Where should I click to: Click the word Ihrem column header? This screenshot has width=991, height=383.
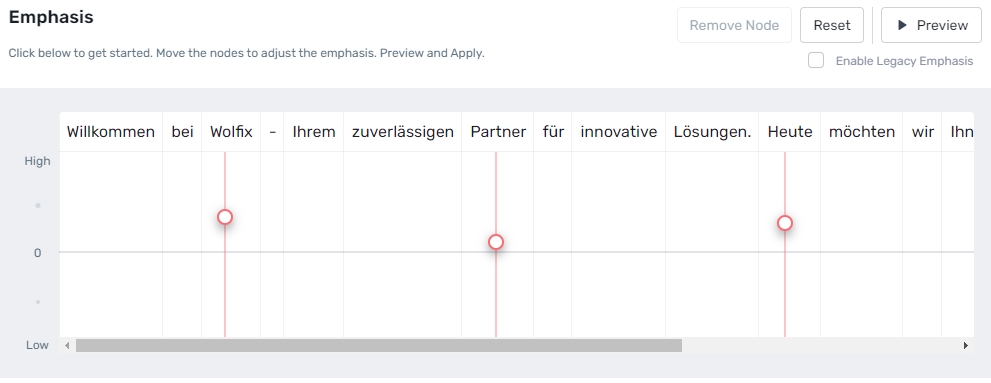click(313, 132)
